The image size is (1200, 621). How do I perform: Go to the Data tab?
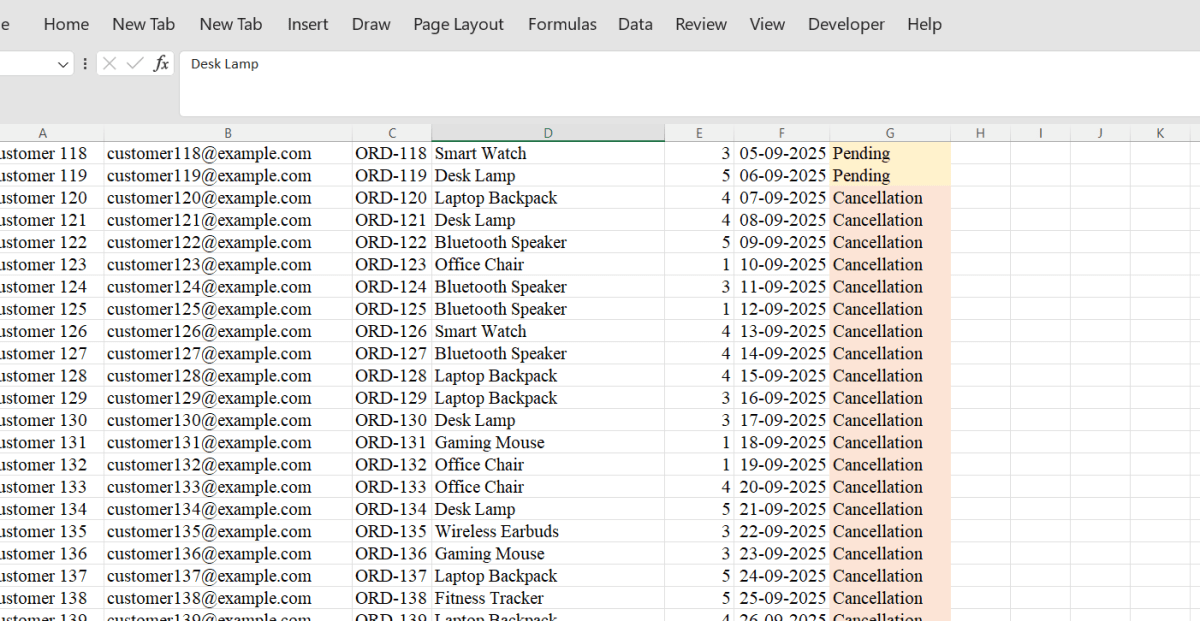635,24
